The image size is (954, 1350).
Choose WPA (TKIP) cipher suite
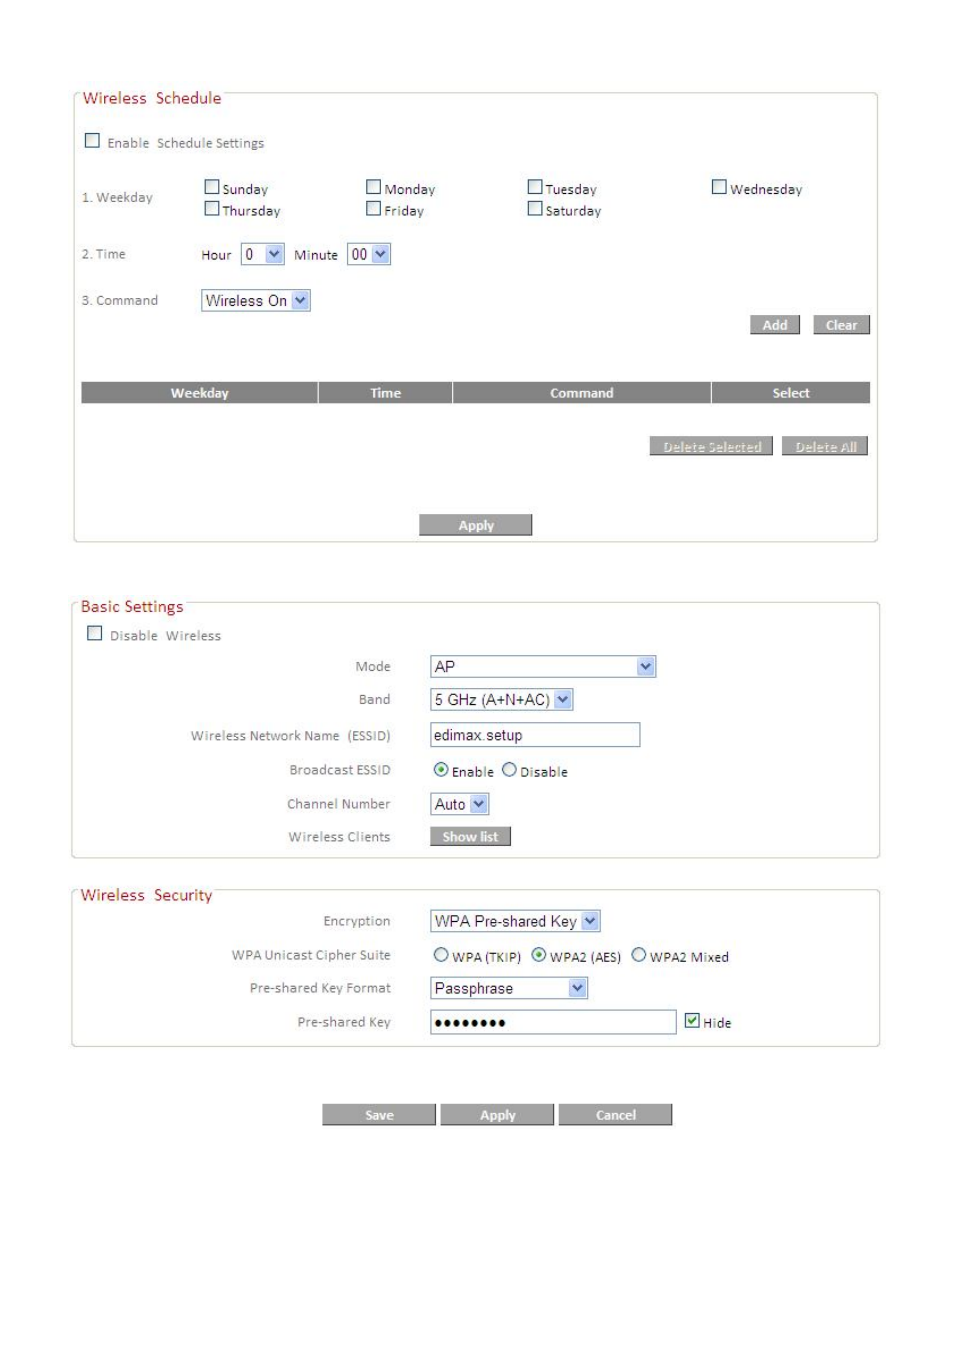[x=440, y=955]
